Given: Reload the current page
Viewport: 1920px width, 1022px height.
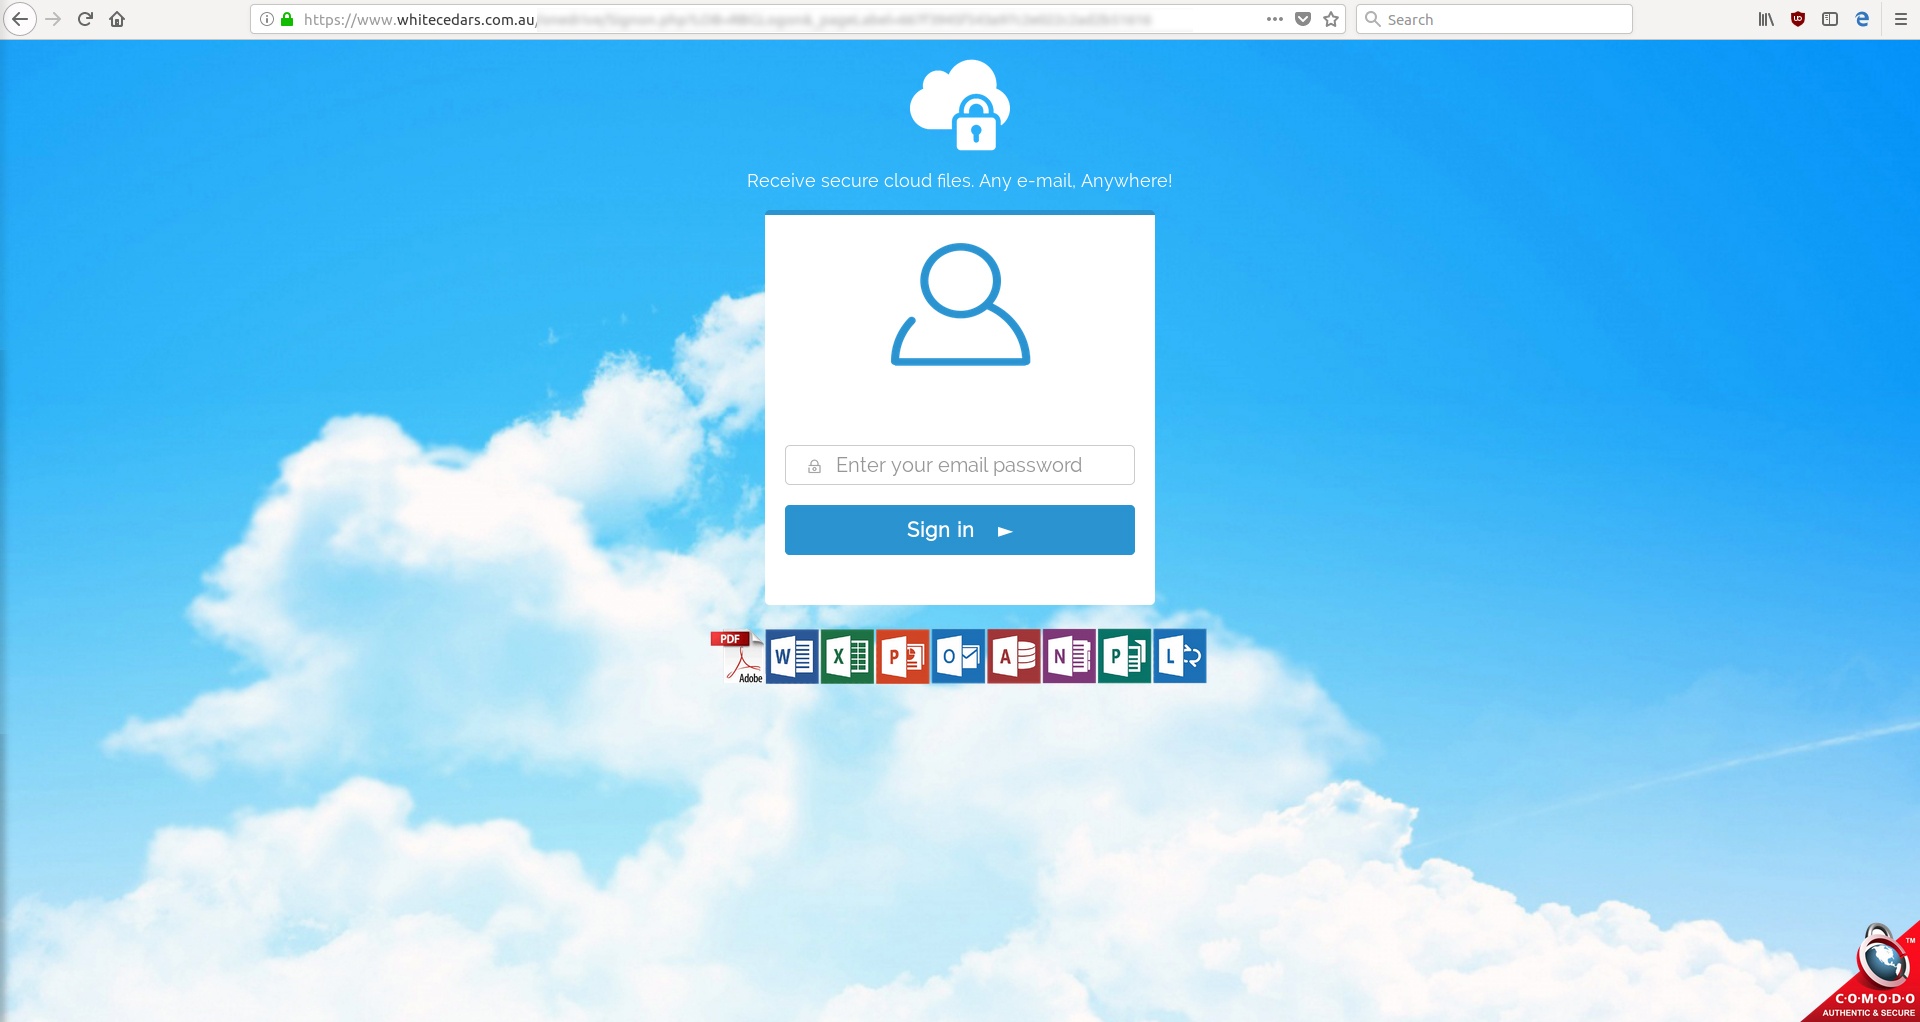Looking at the screenshot, I should pyautogui.click(x=85, y=19).
